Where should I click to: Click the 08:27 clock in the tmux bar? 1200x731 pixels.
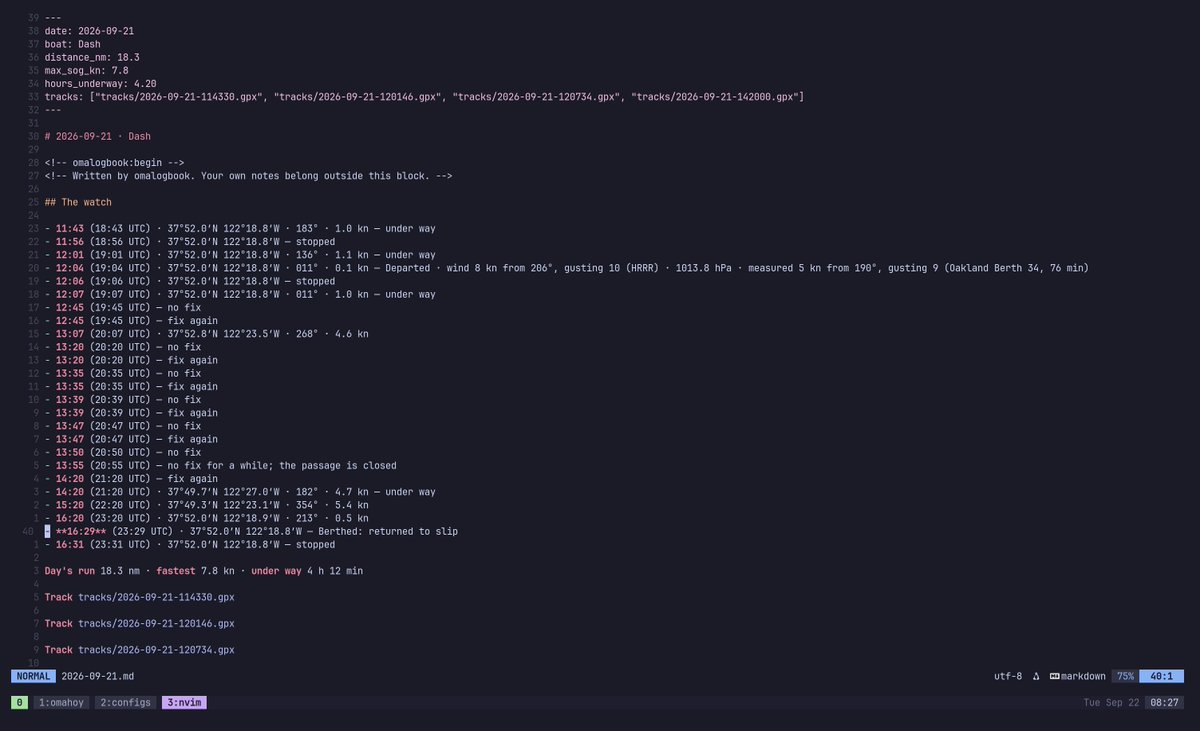(1164, 702)
